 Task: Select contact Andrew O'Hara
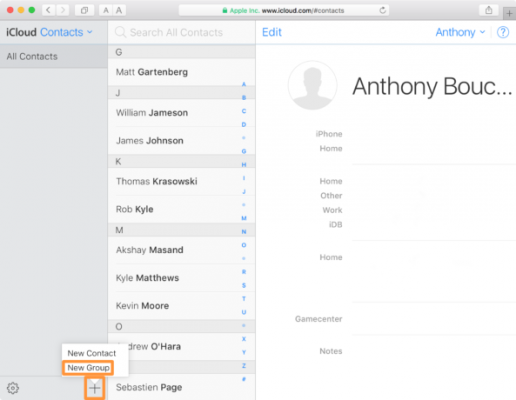pos(182,347)
